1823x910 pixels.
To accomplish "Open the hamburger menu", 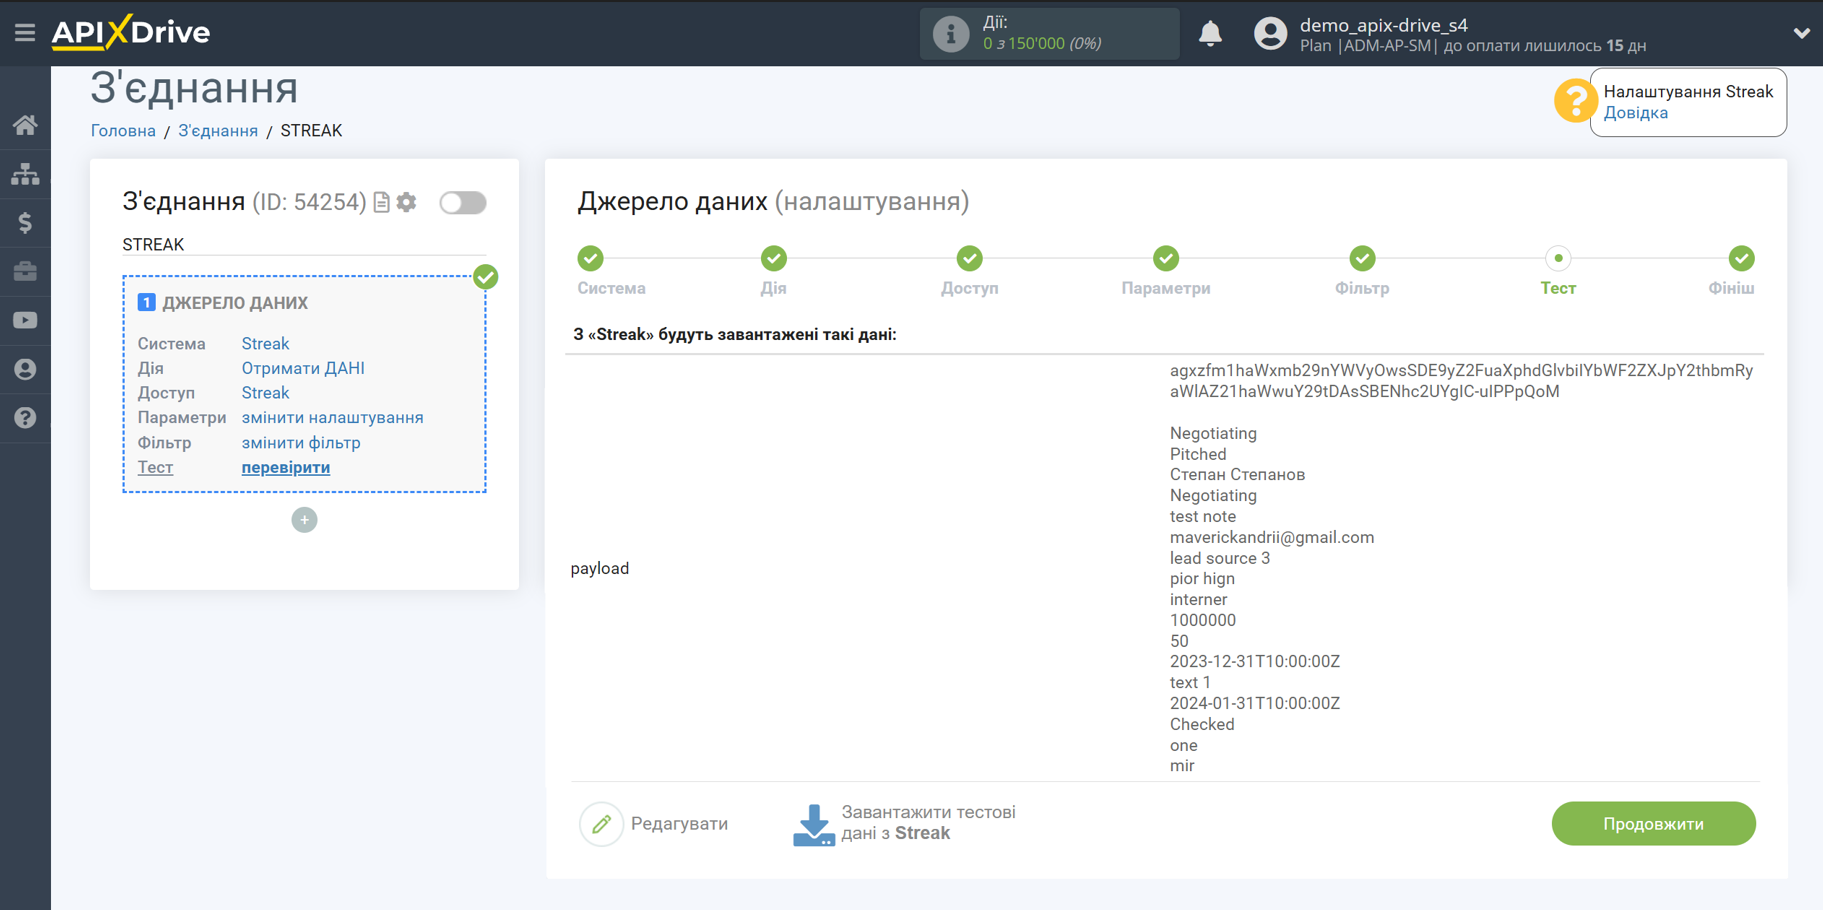I will 24,33.
